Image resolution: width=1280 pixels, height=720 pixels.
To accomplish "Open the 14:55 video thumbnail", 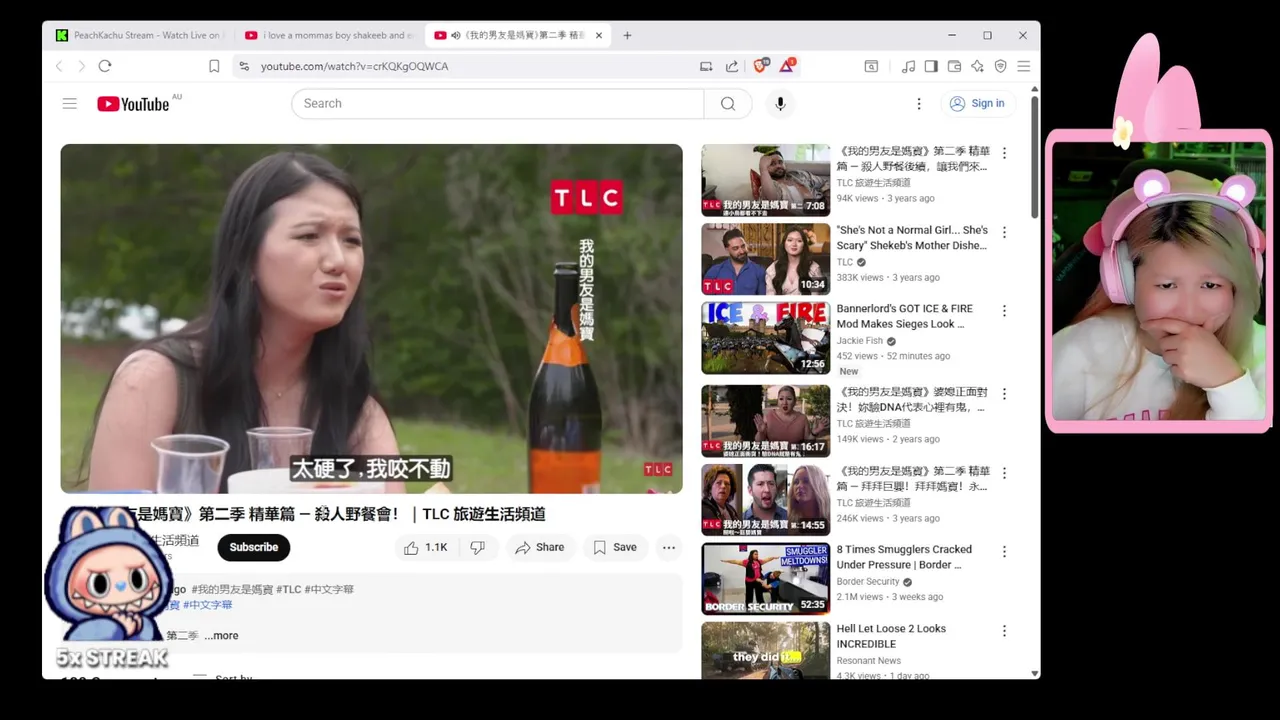I will point(766,500).
